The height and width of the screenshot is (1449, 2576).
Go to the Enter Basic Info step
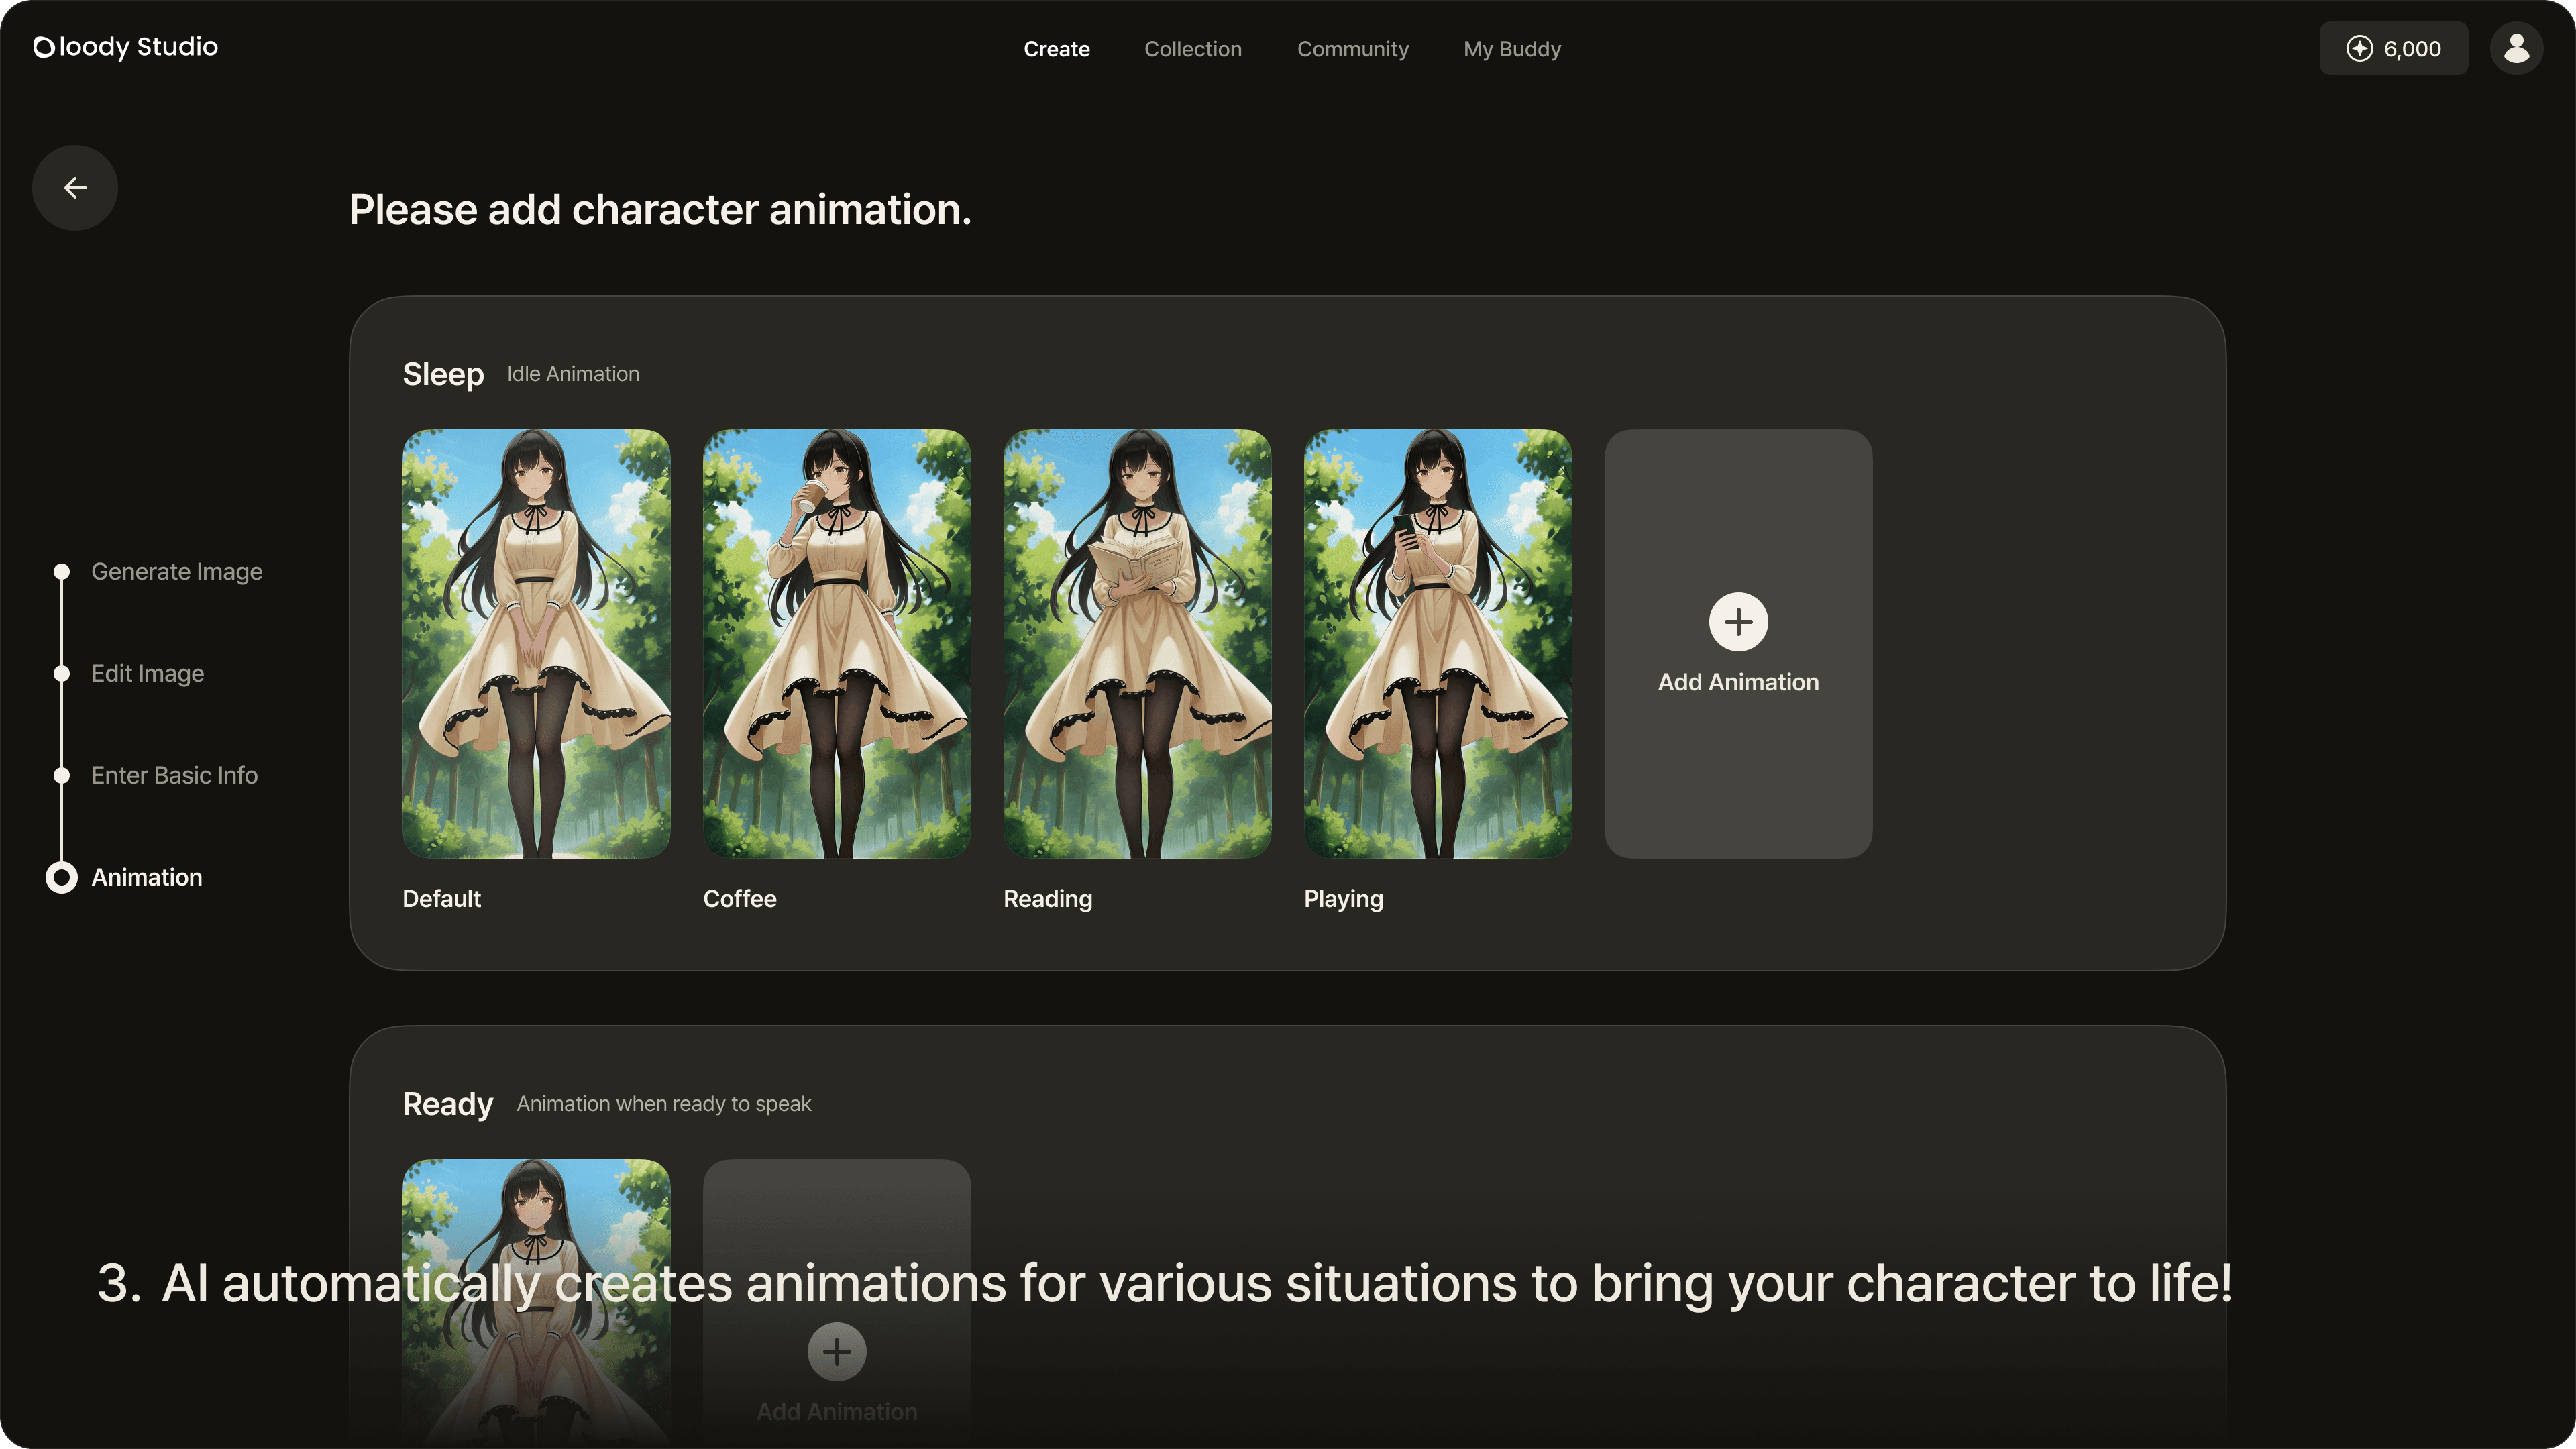coord(174,775)
